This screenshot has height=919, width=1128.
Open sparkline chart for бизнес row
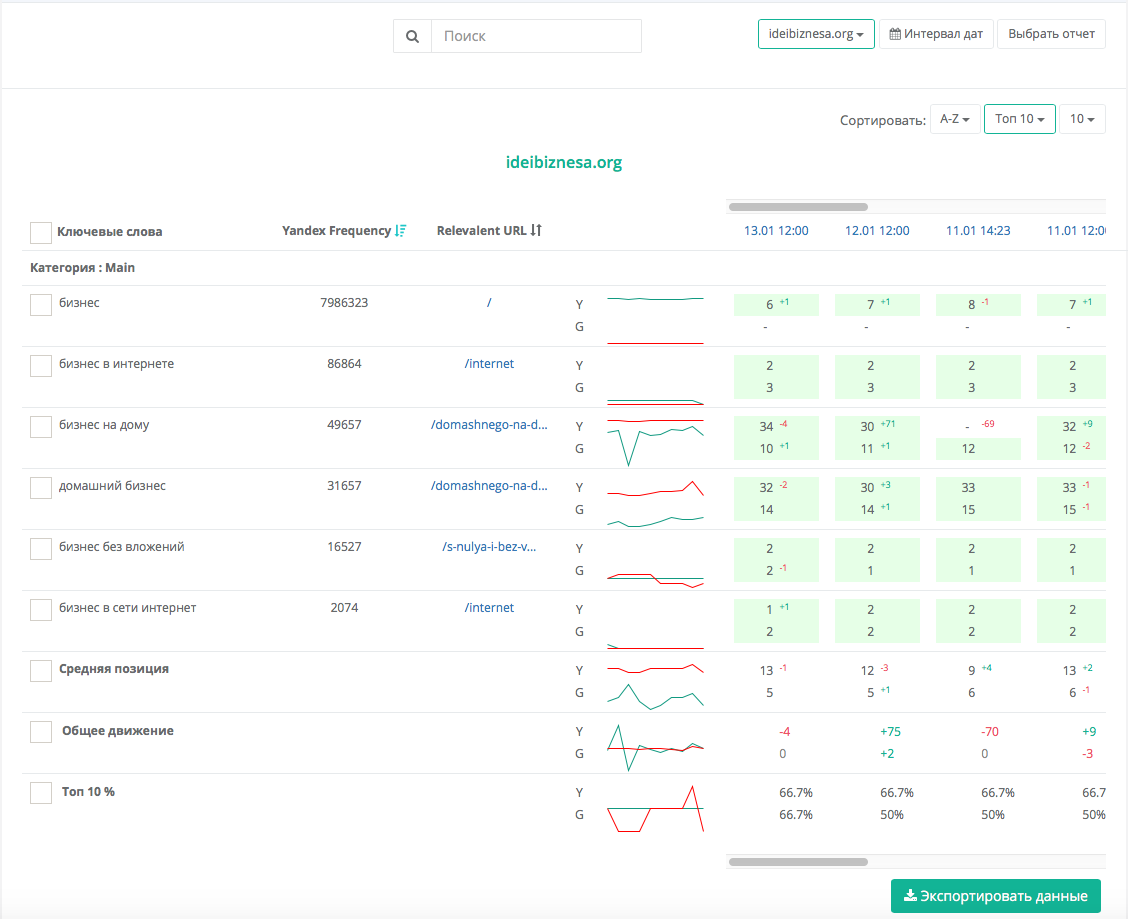pos(655,320)
